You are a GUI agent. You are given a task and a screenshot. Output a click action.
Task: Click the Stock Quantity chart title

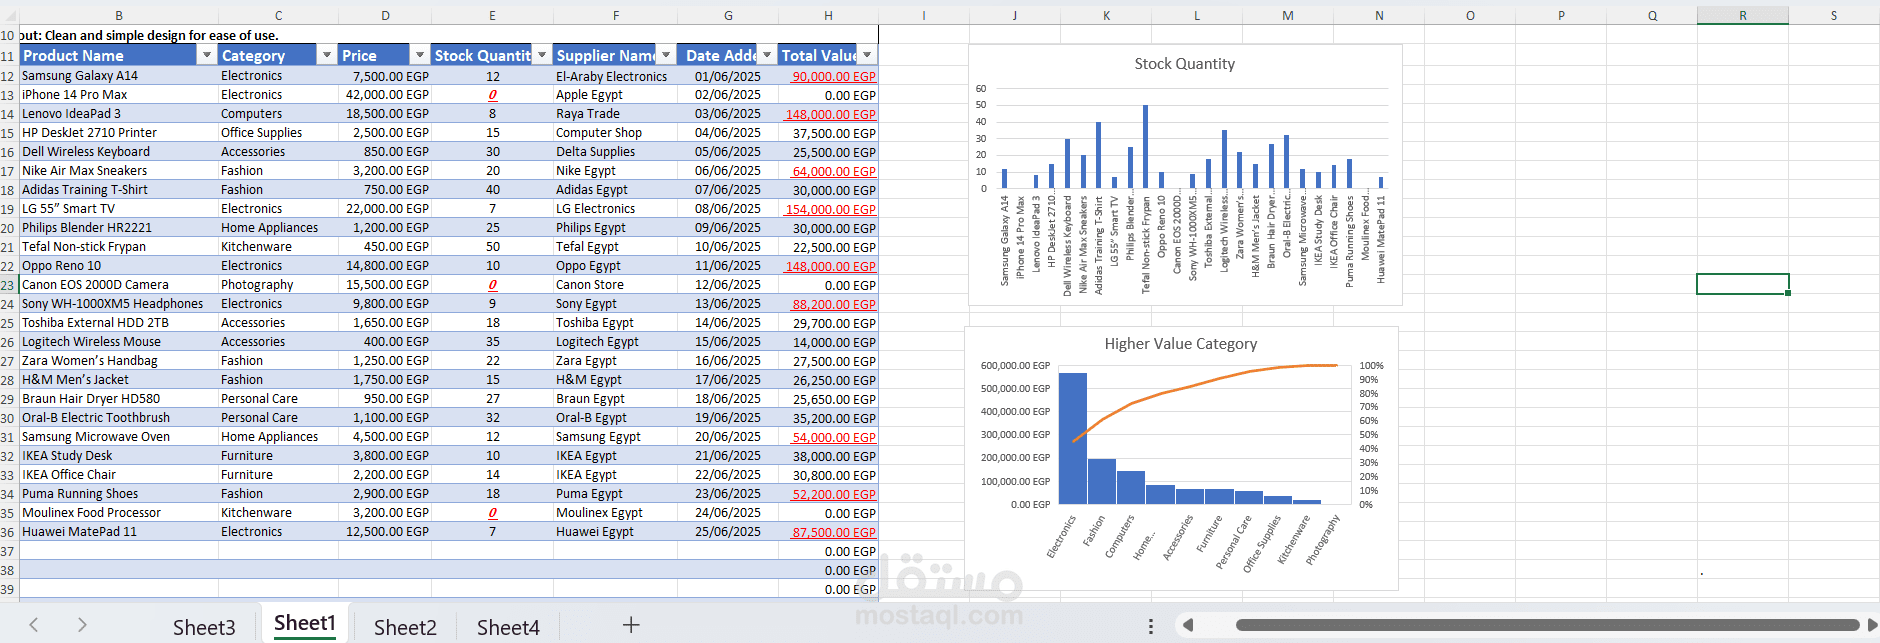[x=1184, y=64]
